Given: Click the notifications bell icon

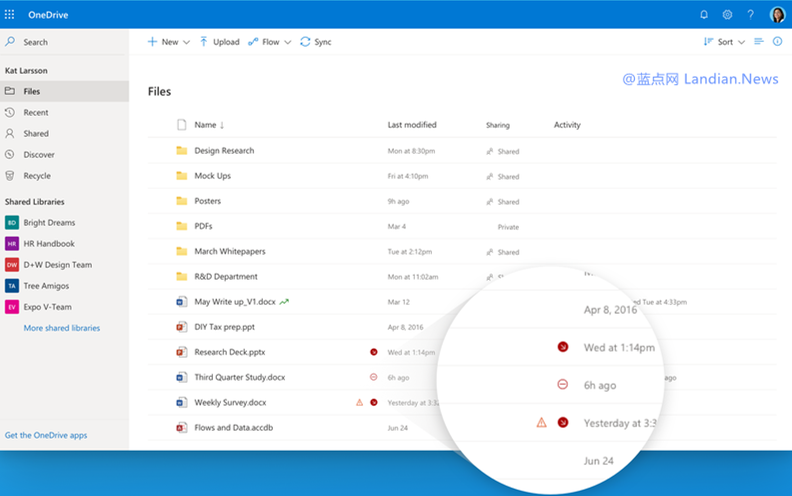Looking at the screenshot, I should click(703, 14).
